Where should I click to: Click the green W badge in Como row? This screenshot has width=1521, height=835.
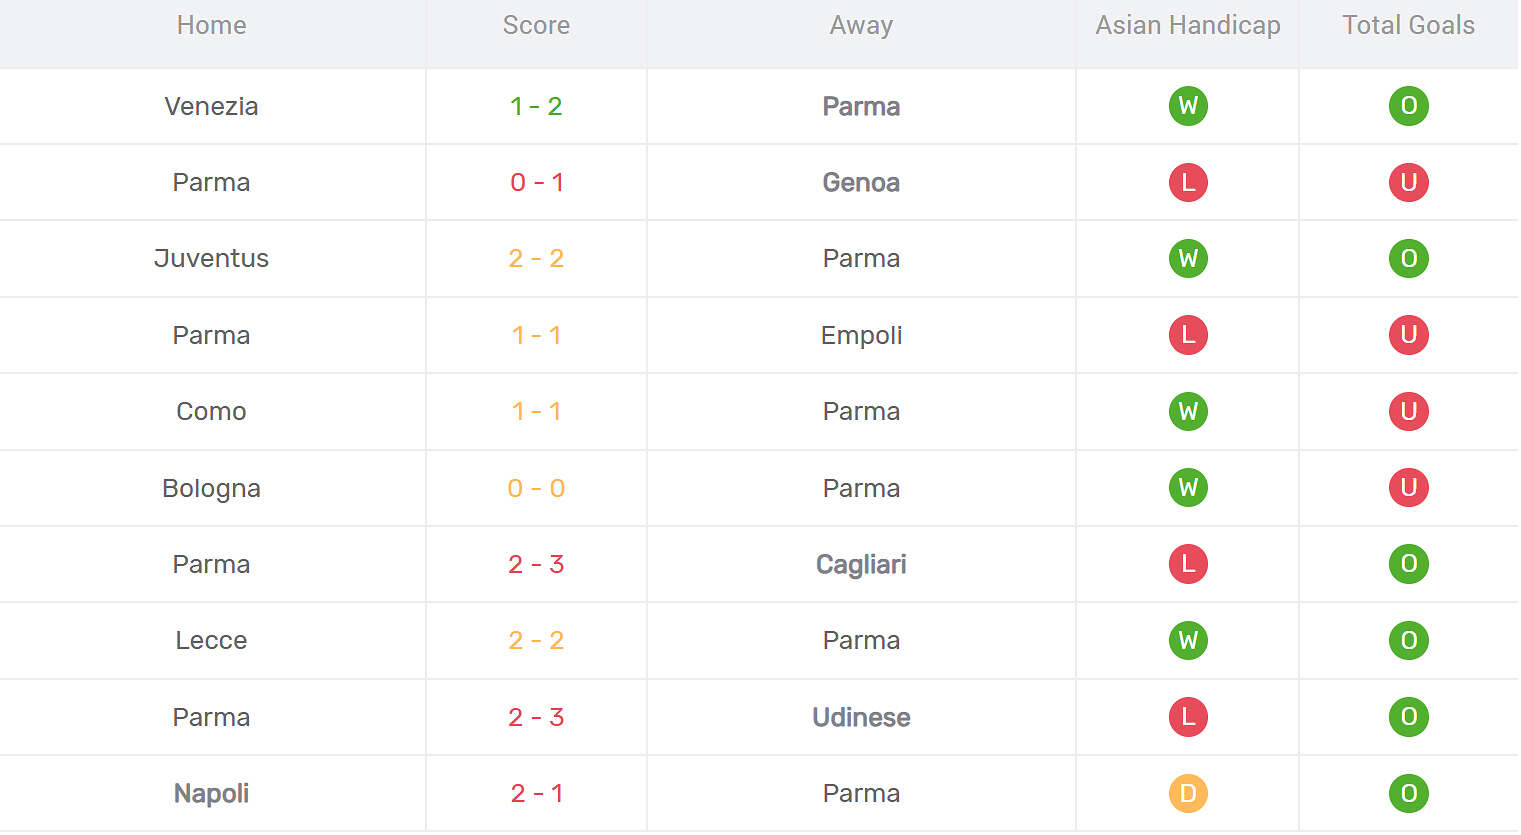(1188, 411)
